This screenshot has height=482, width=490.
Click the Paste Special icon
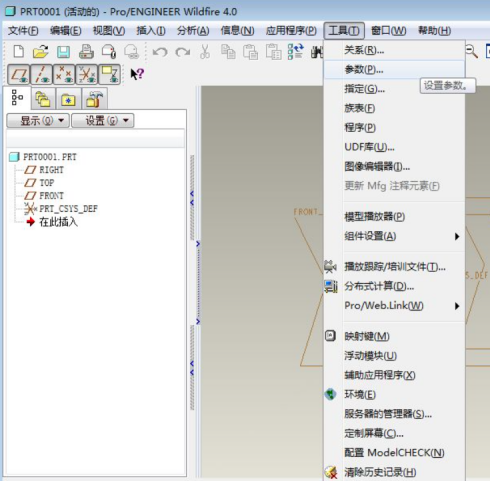[x=273, y=52]
